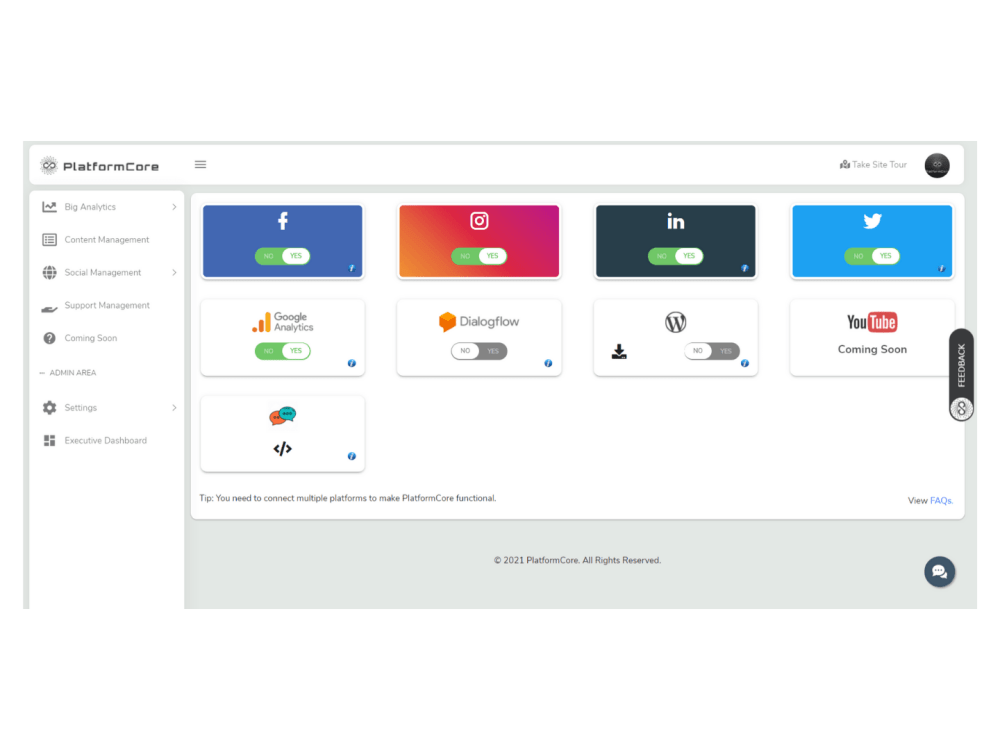Open info icon on Google Analytics card
The image size is (1000, 750).
[351, 363]
